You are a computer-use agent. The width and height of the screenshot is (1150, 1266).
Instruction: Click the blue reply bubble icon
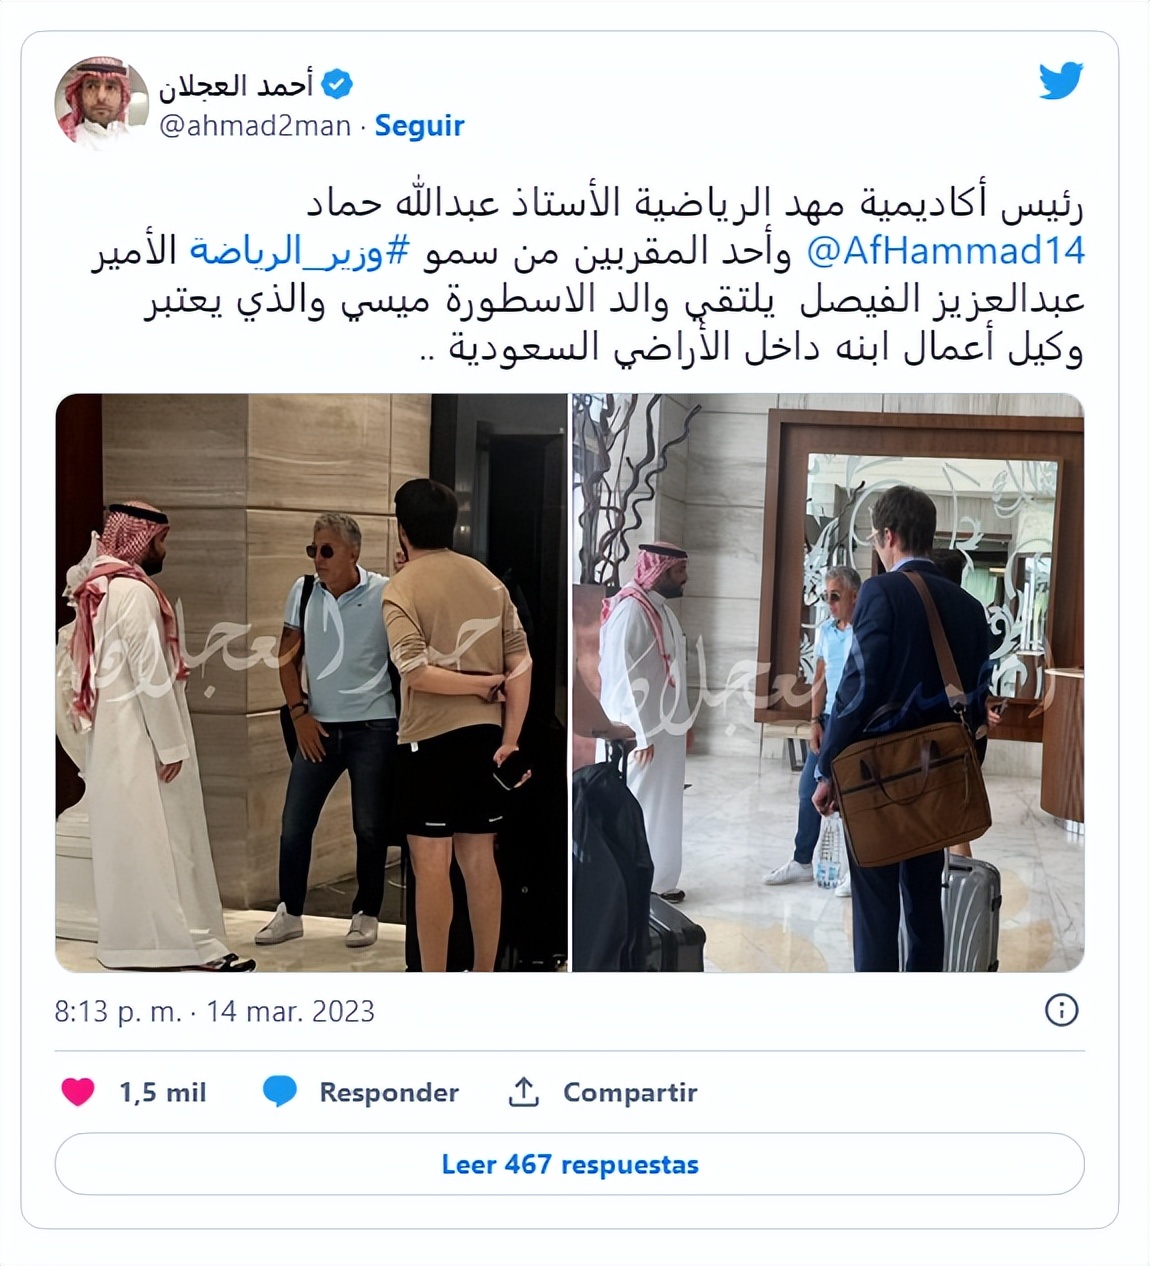click(x=280, y=1091)
